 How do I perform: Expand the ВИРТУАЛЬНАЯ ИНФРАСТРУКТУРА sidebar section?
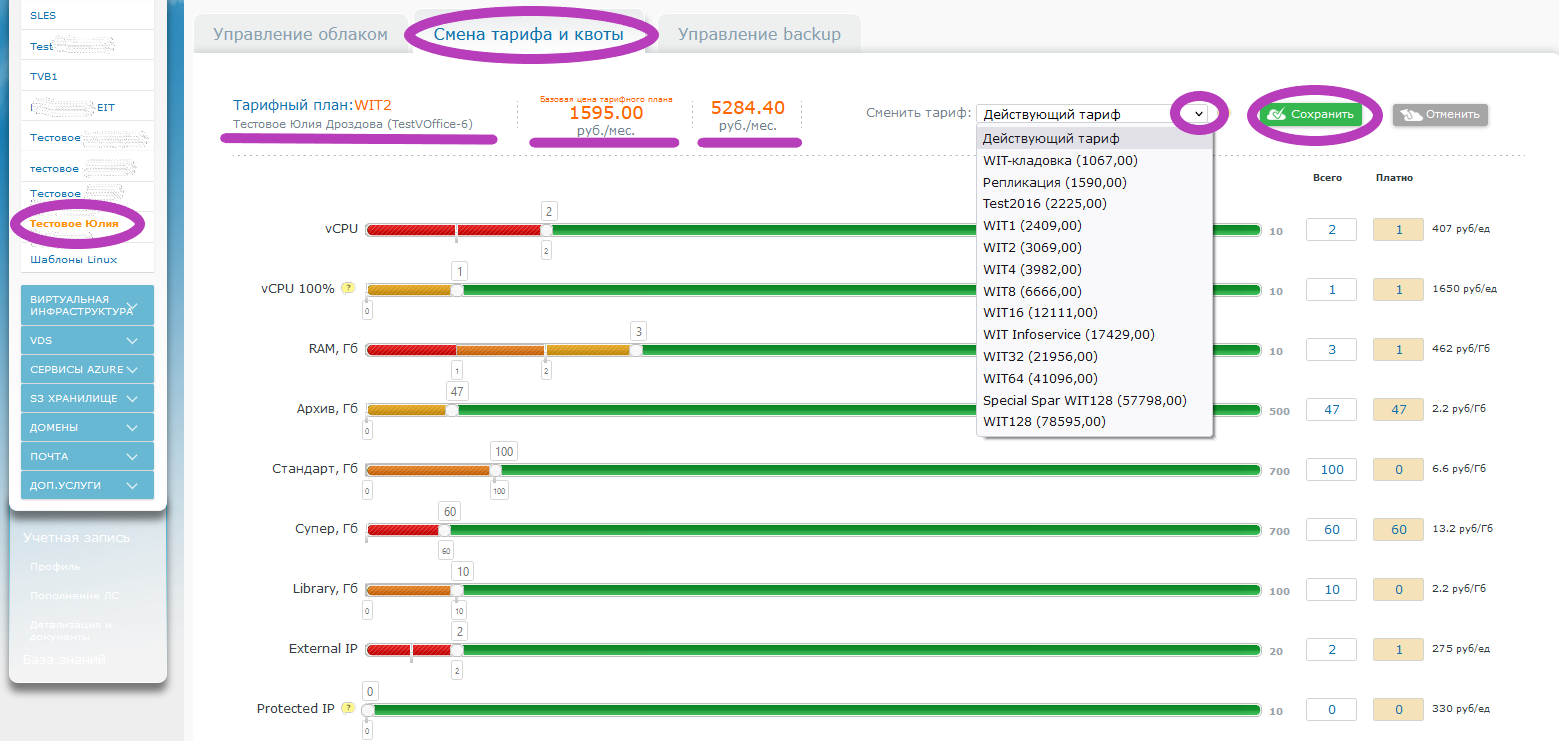coord(87,305)
